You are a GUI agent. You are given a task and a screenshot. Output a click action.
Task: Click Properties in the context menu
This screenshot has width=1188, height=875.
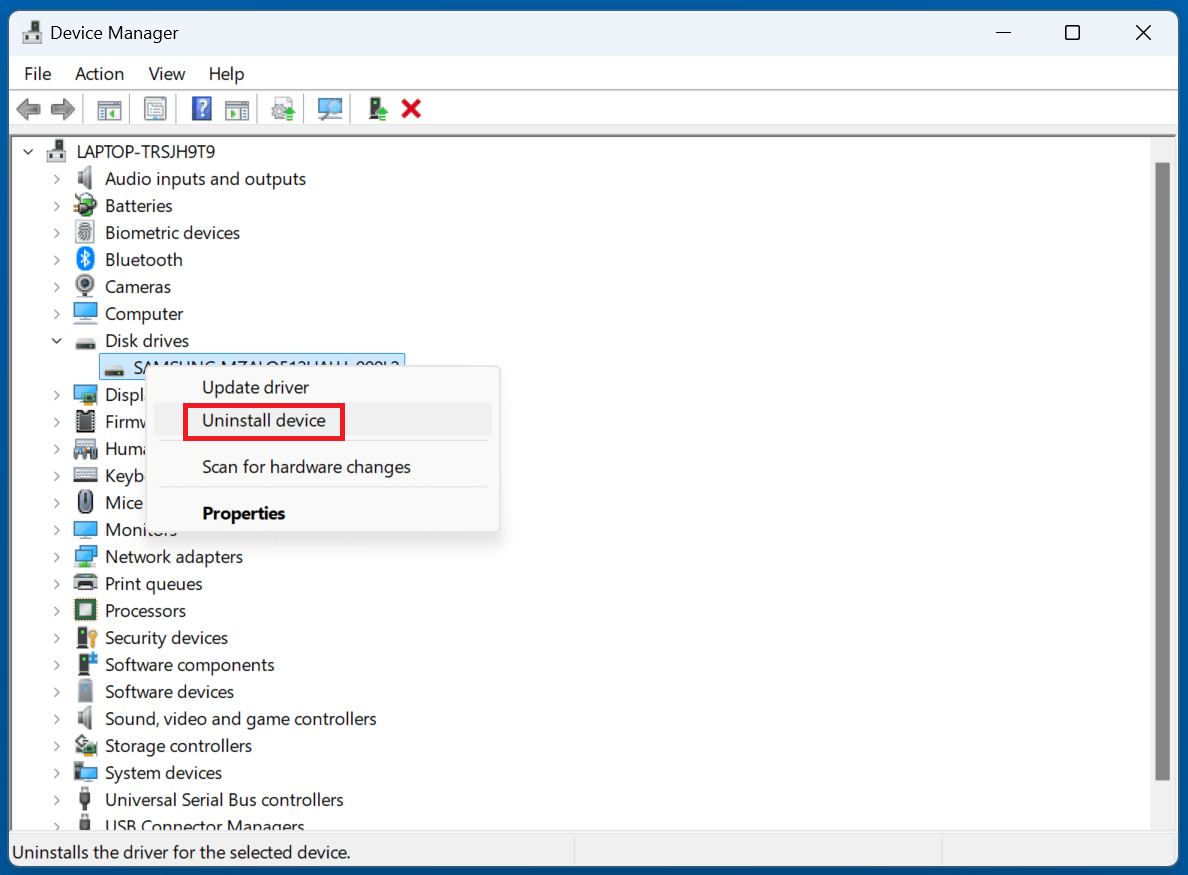[x=243, y=513]
